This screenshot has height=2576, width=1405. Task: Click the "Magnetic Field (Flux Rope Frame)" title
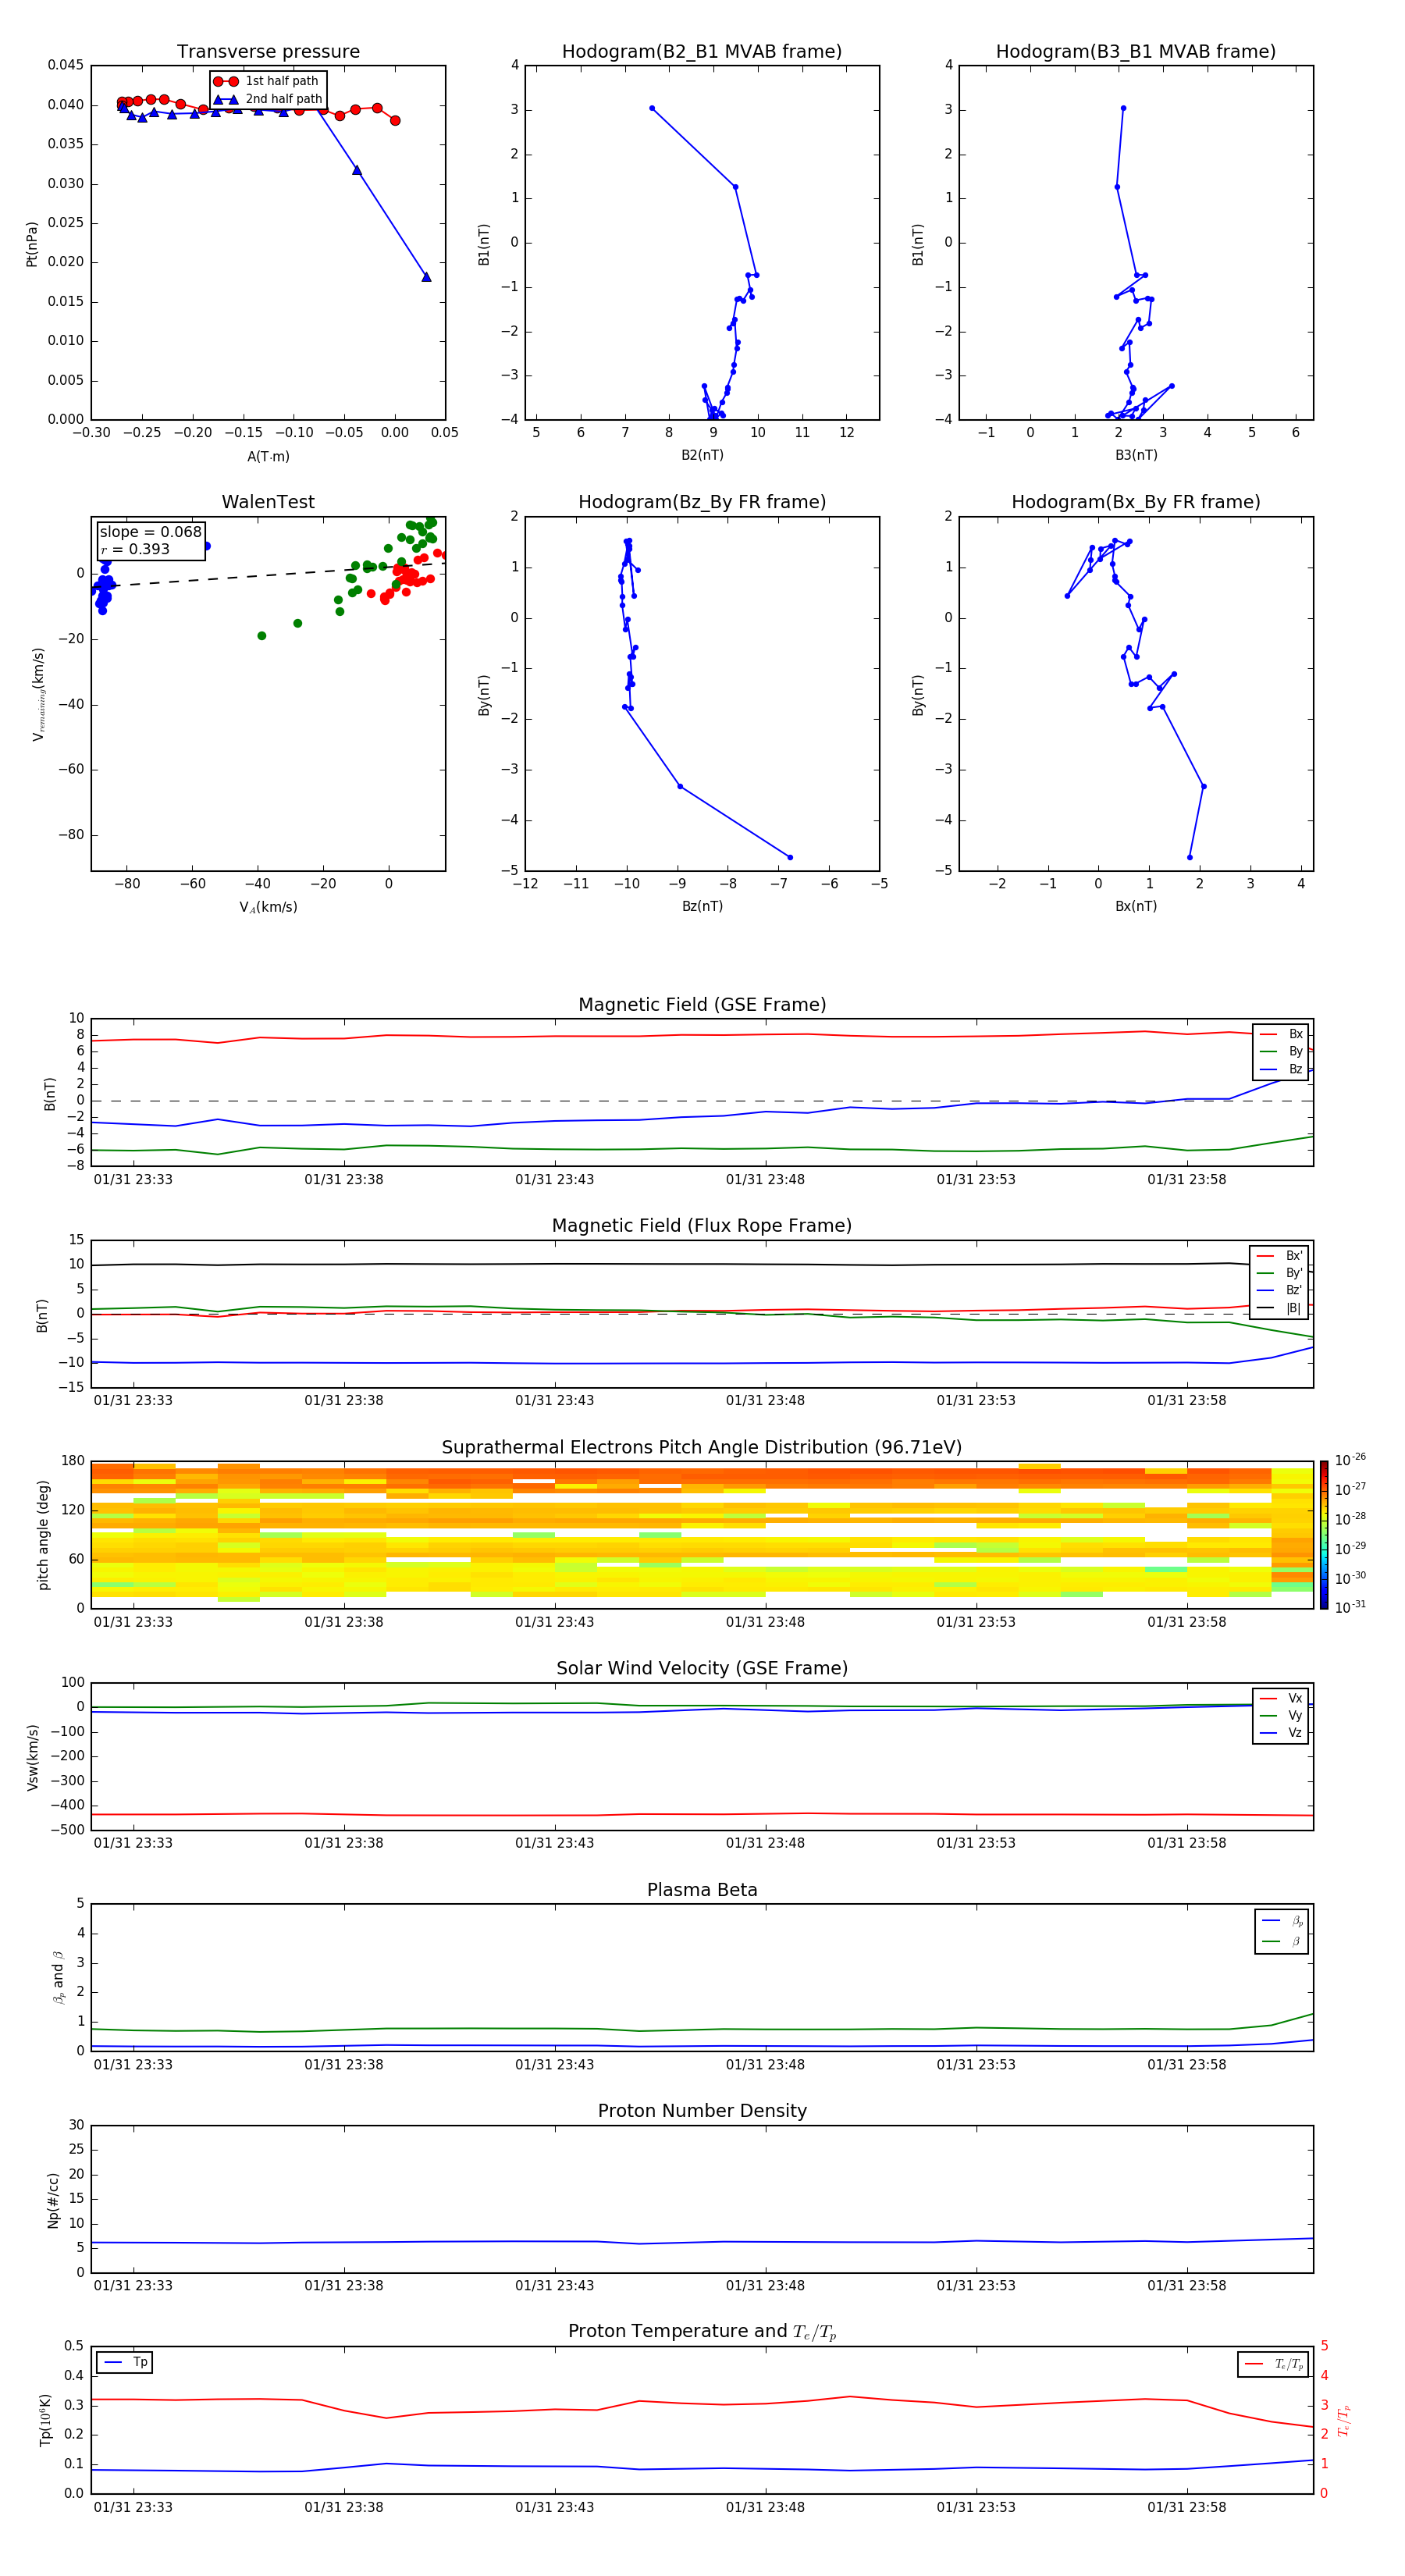coord(702,1226)
